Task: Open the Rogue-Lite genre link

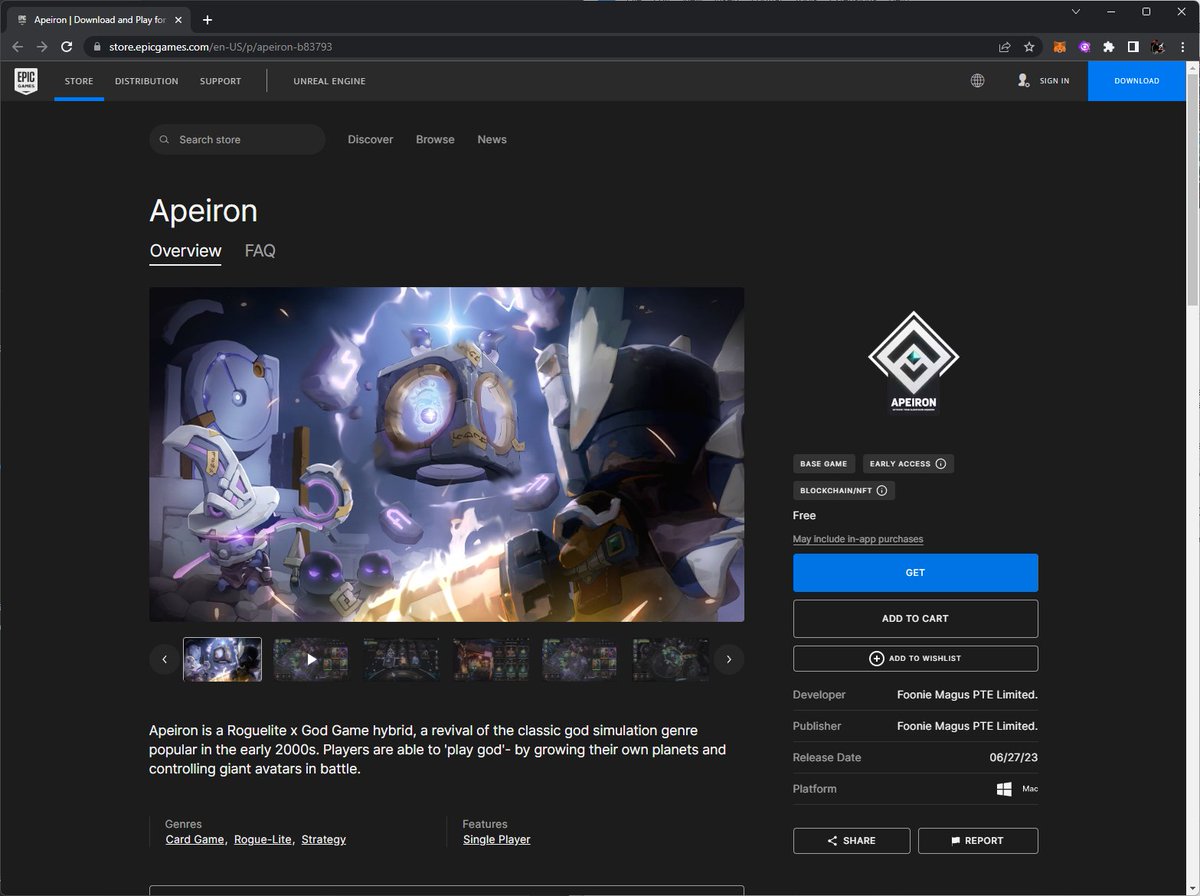Action: point(263,840)
